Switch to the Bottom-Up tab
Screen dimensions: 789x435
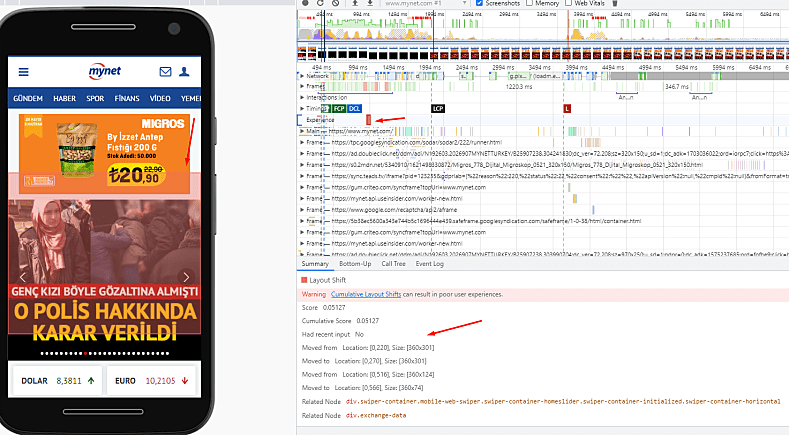coord(355,264)
